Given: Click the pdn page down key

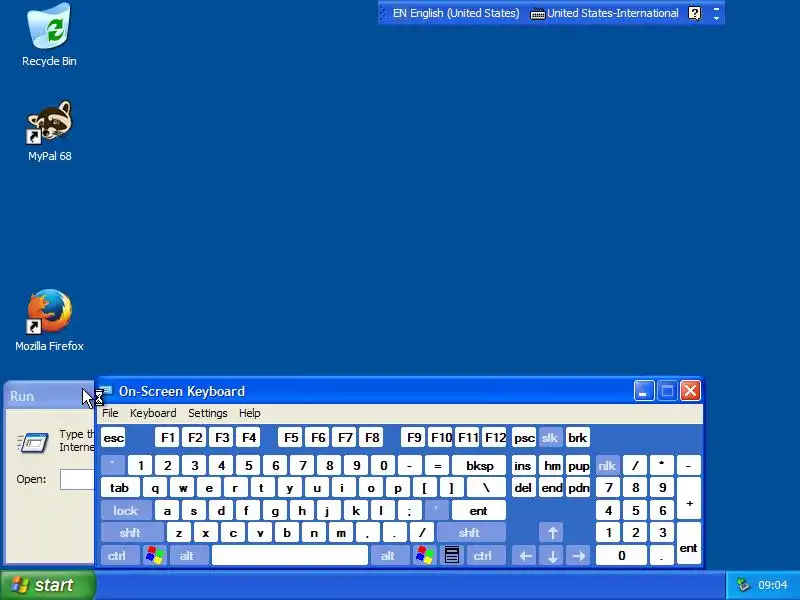Looking at the screenshot, I should (579, 488).
